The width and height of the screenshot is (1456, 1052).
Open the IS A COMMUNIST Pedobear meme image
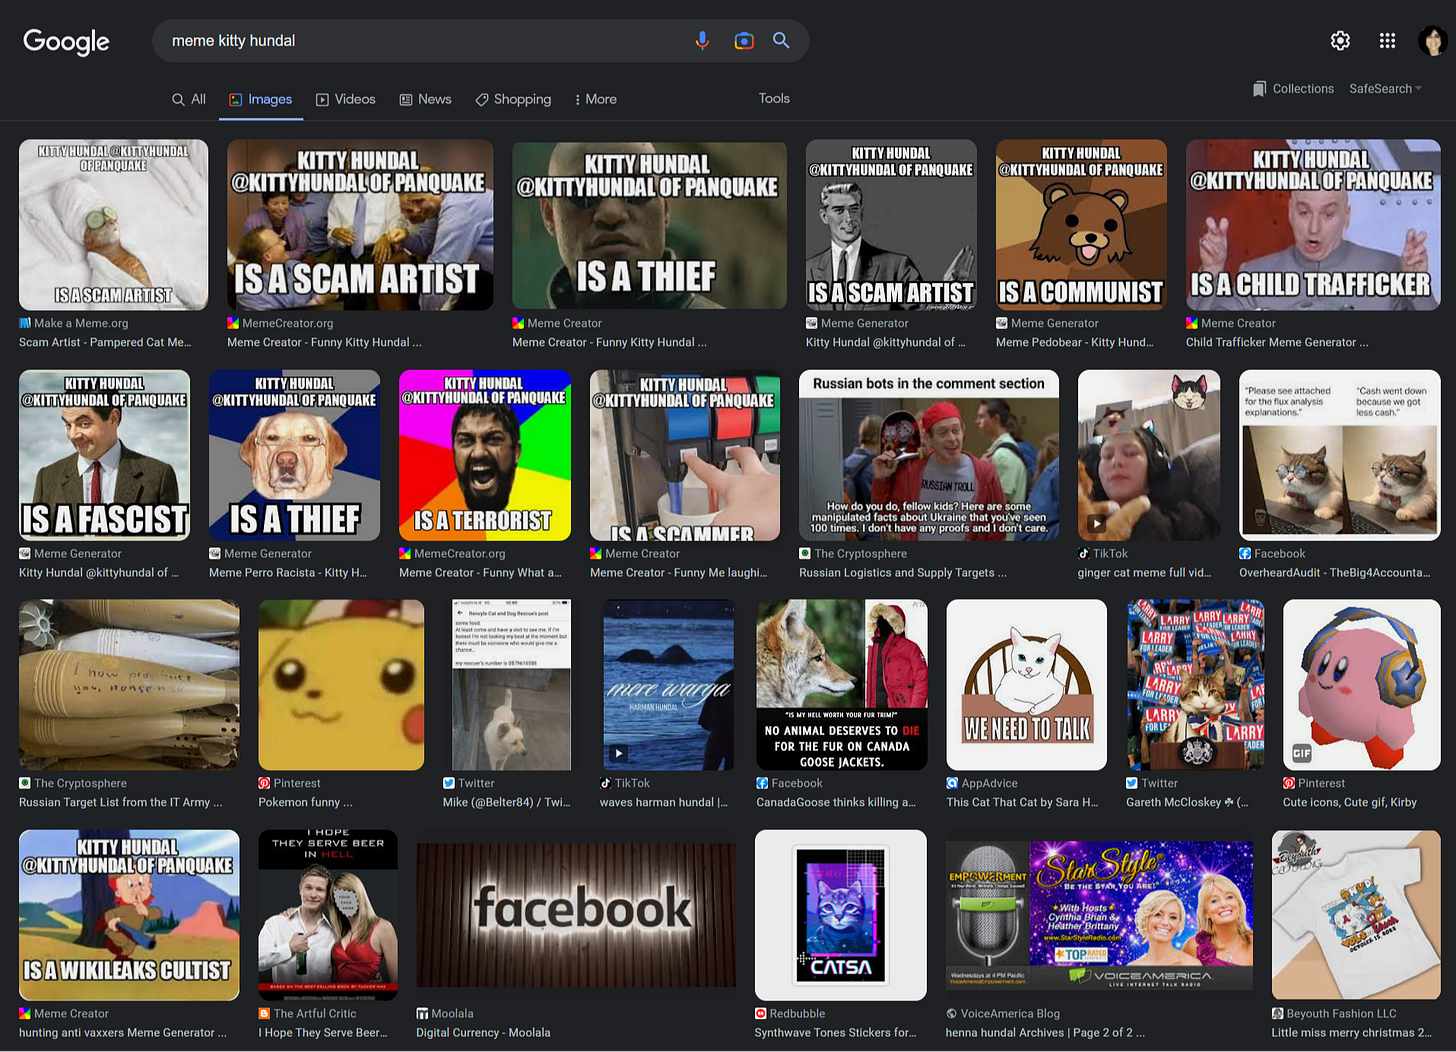1081,224
